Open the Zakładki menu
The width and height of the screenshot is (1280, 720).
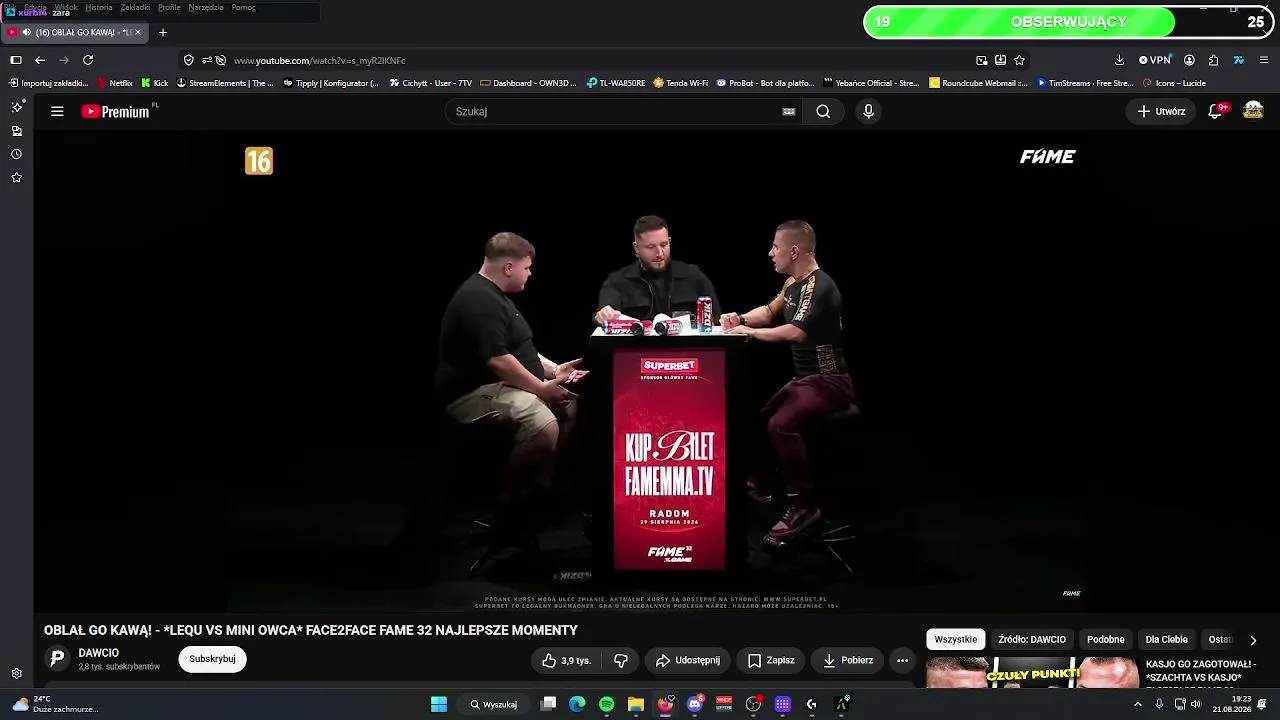(x=135, y=7)
